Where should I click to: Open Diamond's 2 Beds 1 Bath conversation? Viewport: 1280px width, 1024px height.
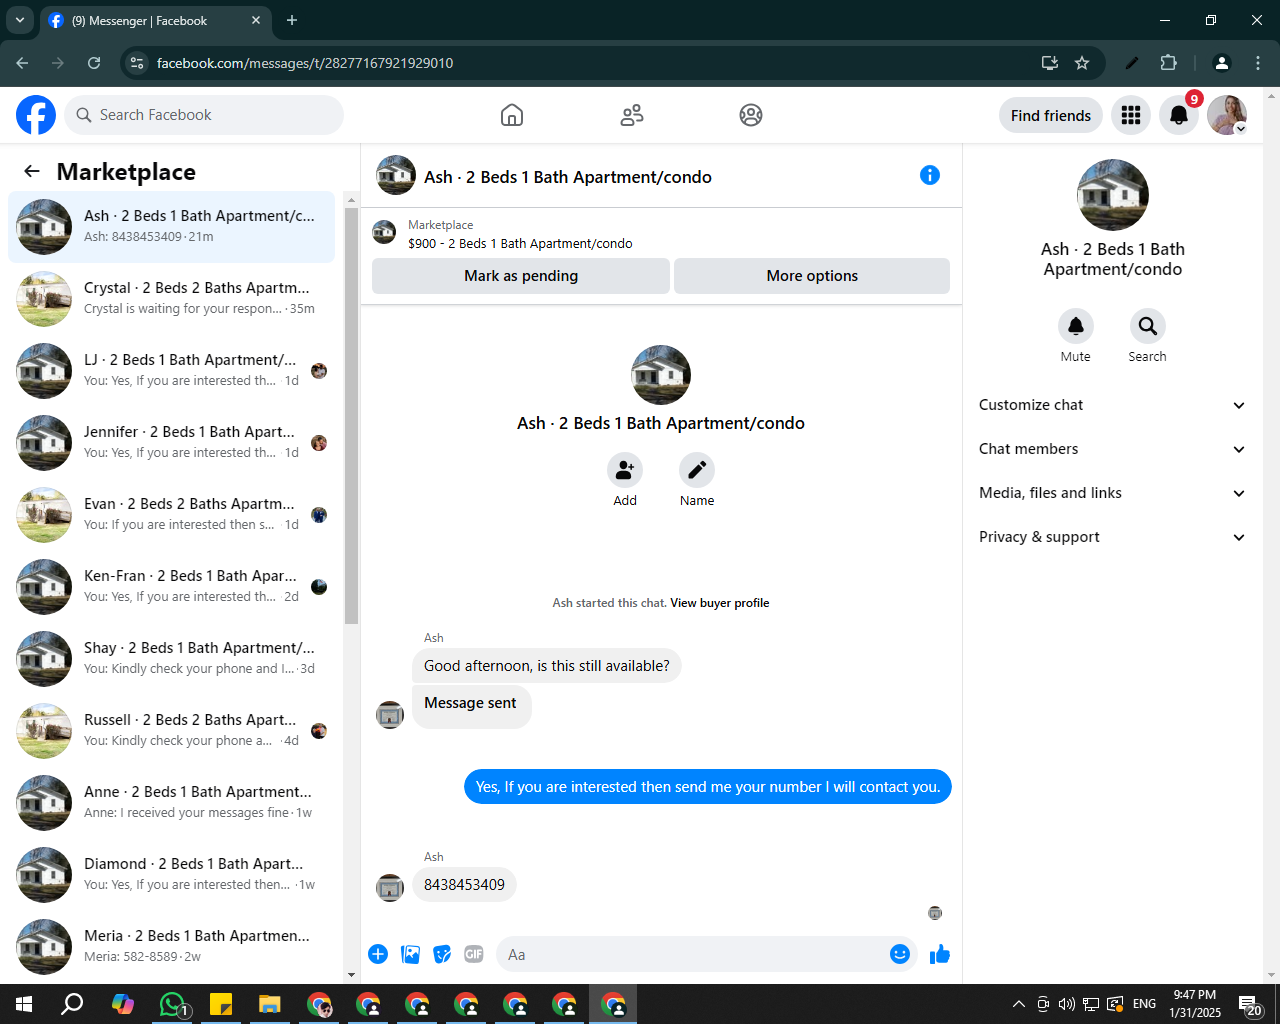click(171, 875)
